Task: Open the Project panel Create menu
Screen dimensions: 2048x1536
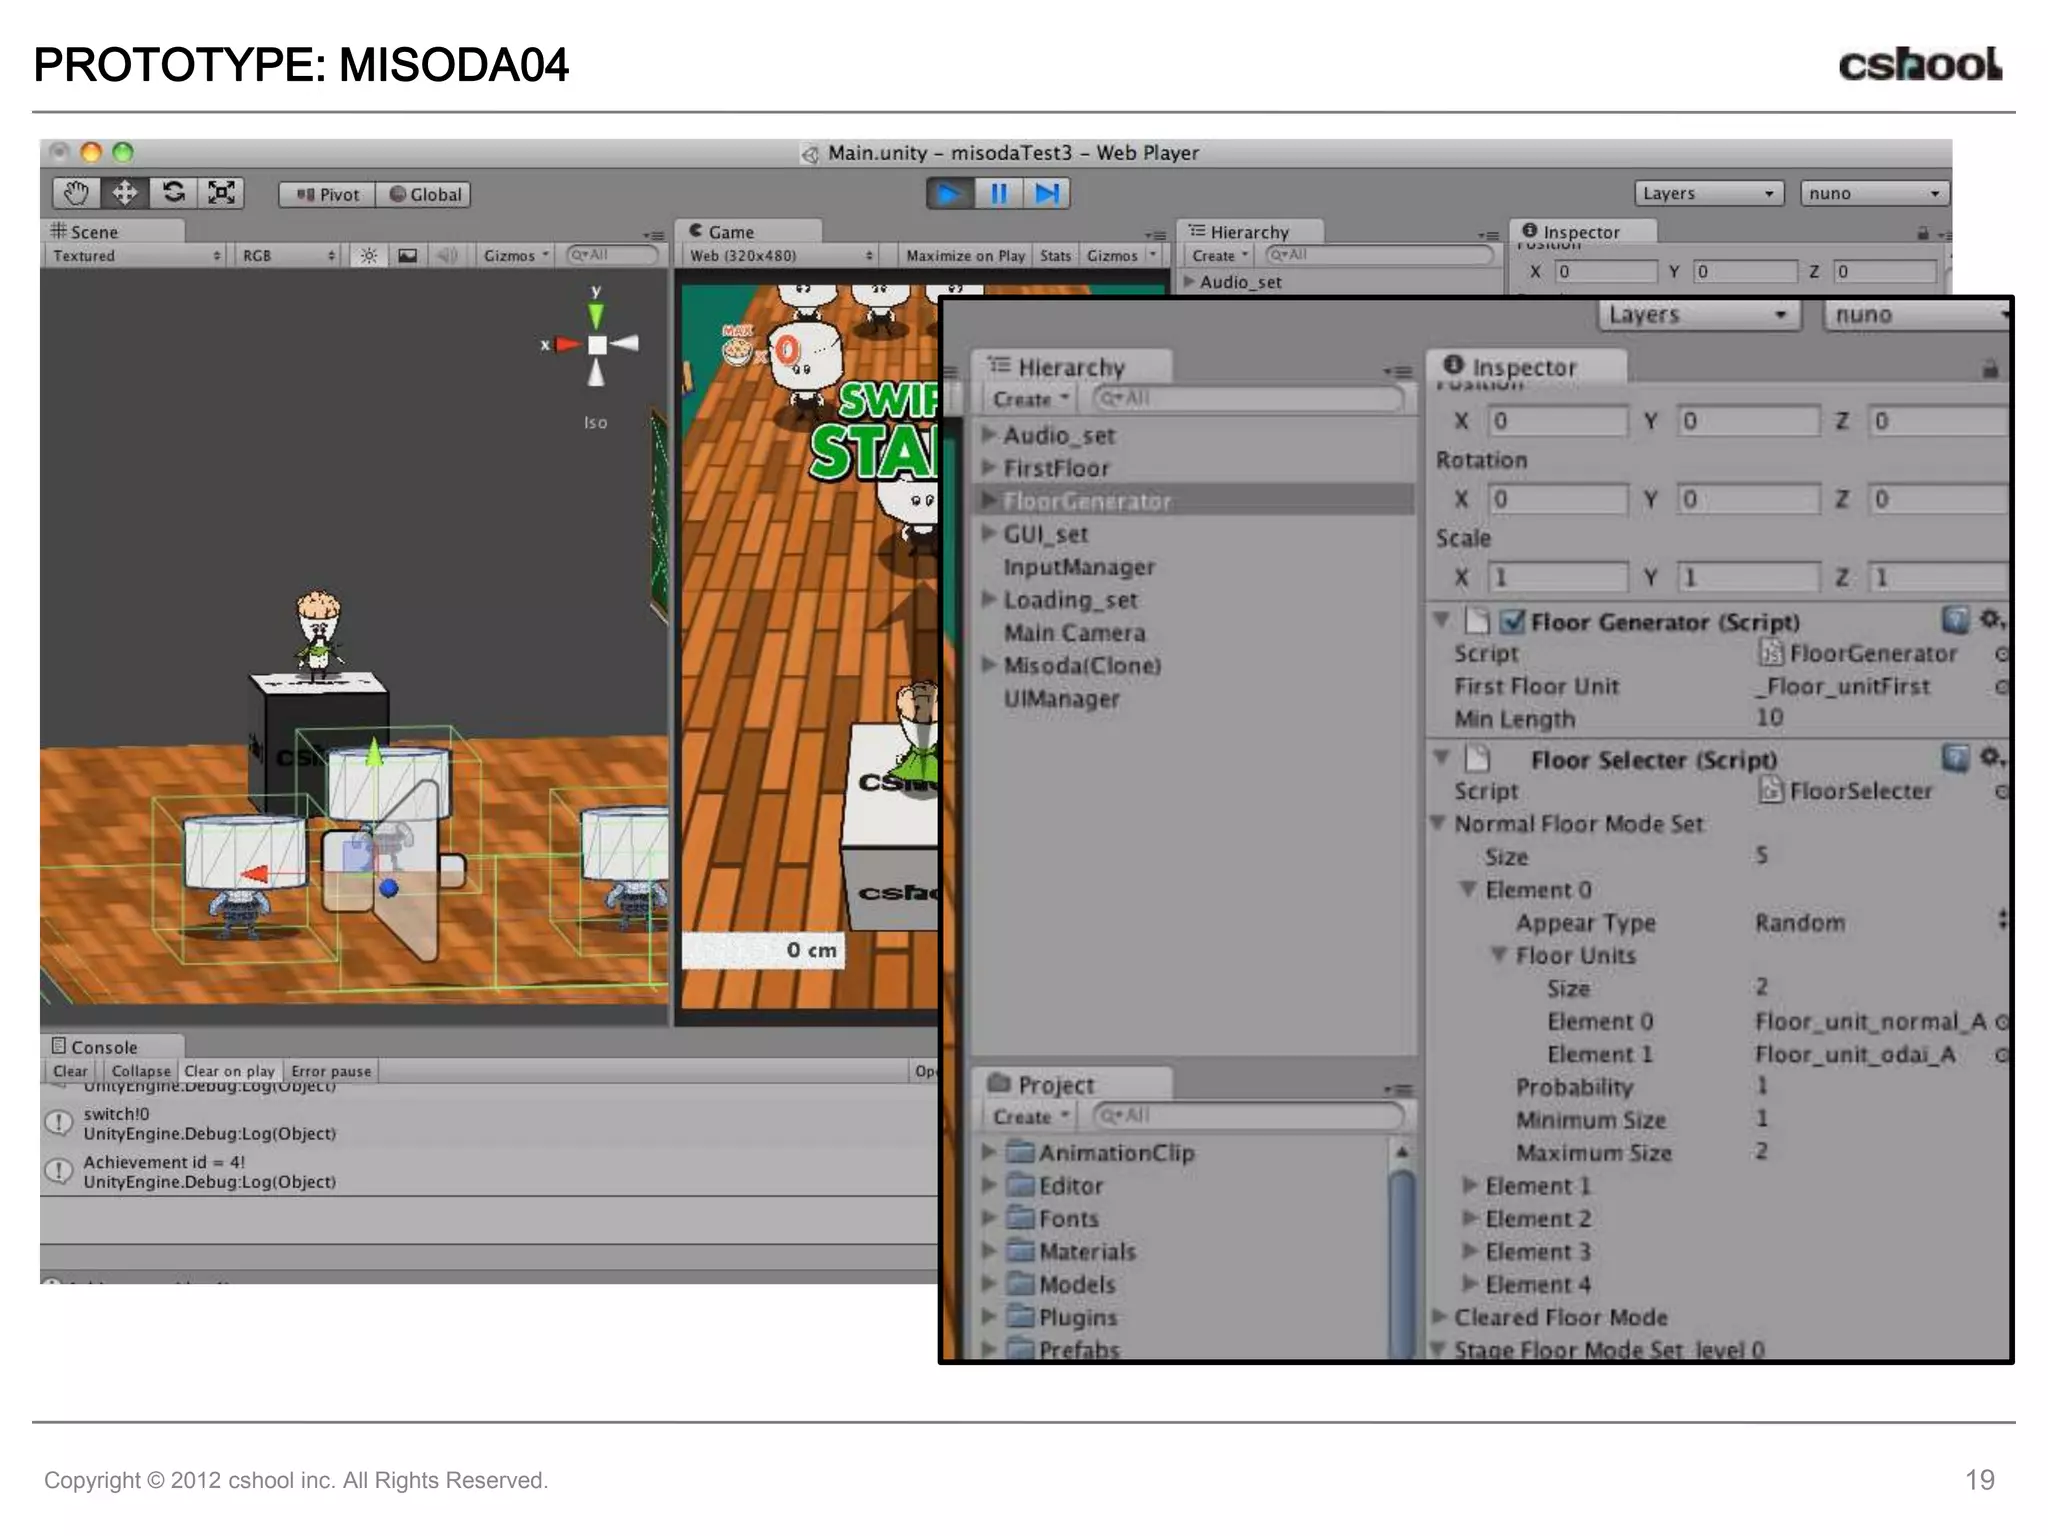Action: 1030,1117
